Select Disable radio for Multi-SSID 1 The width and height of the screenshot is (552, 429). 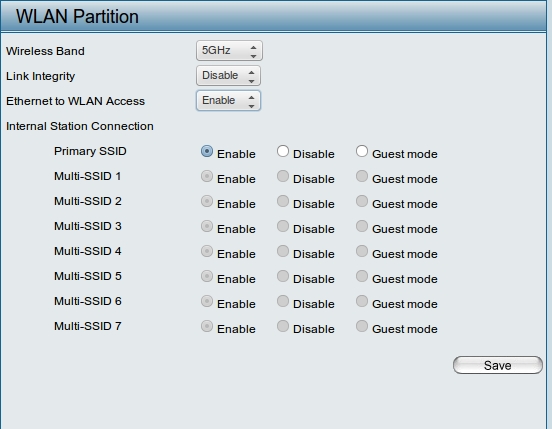point(283,176)
